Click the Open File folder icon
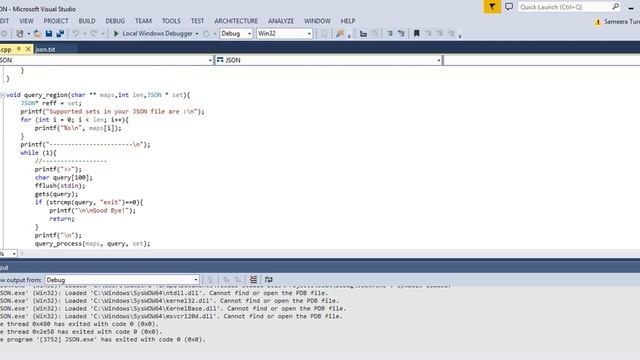640x360 pixels. tap(37, 33)
